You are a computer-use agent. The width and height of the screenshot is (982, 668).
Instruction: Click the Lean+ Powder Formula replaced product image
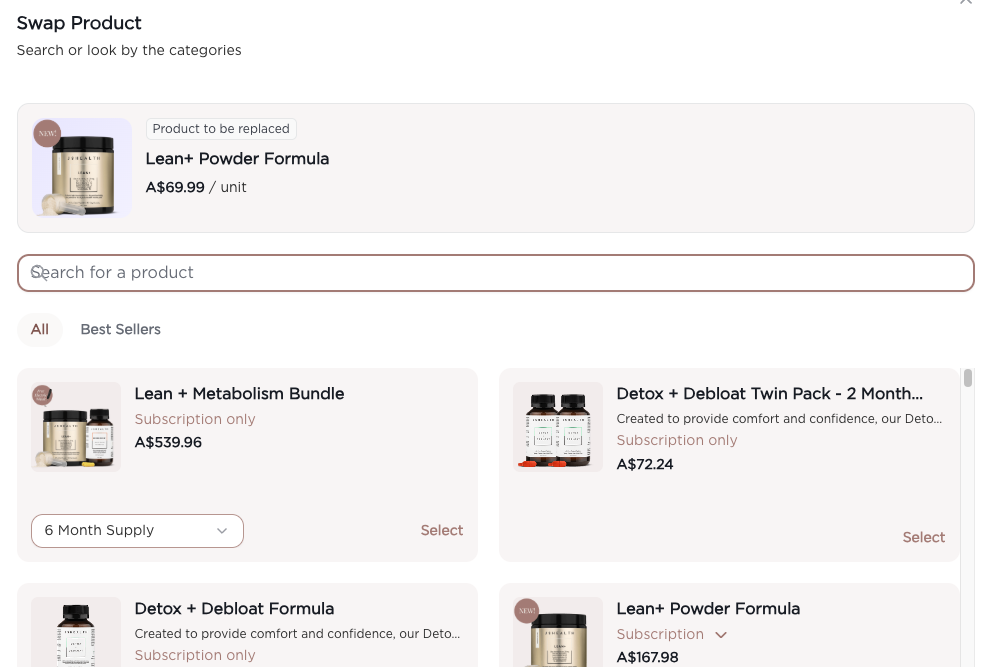point(82,168)
